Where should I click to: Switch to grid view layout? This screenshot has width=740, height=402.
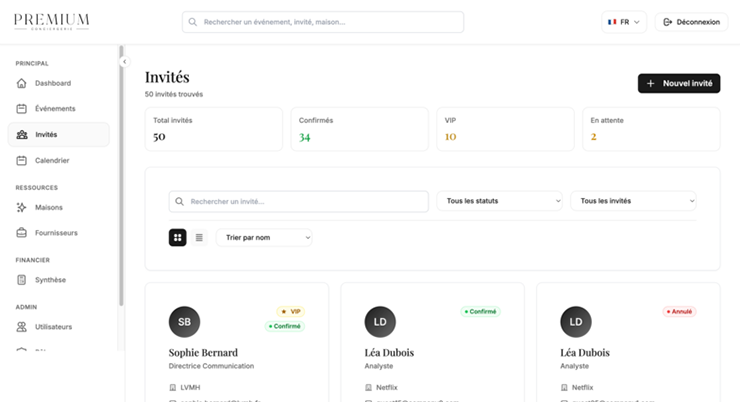(x=177, y=237)
